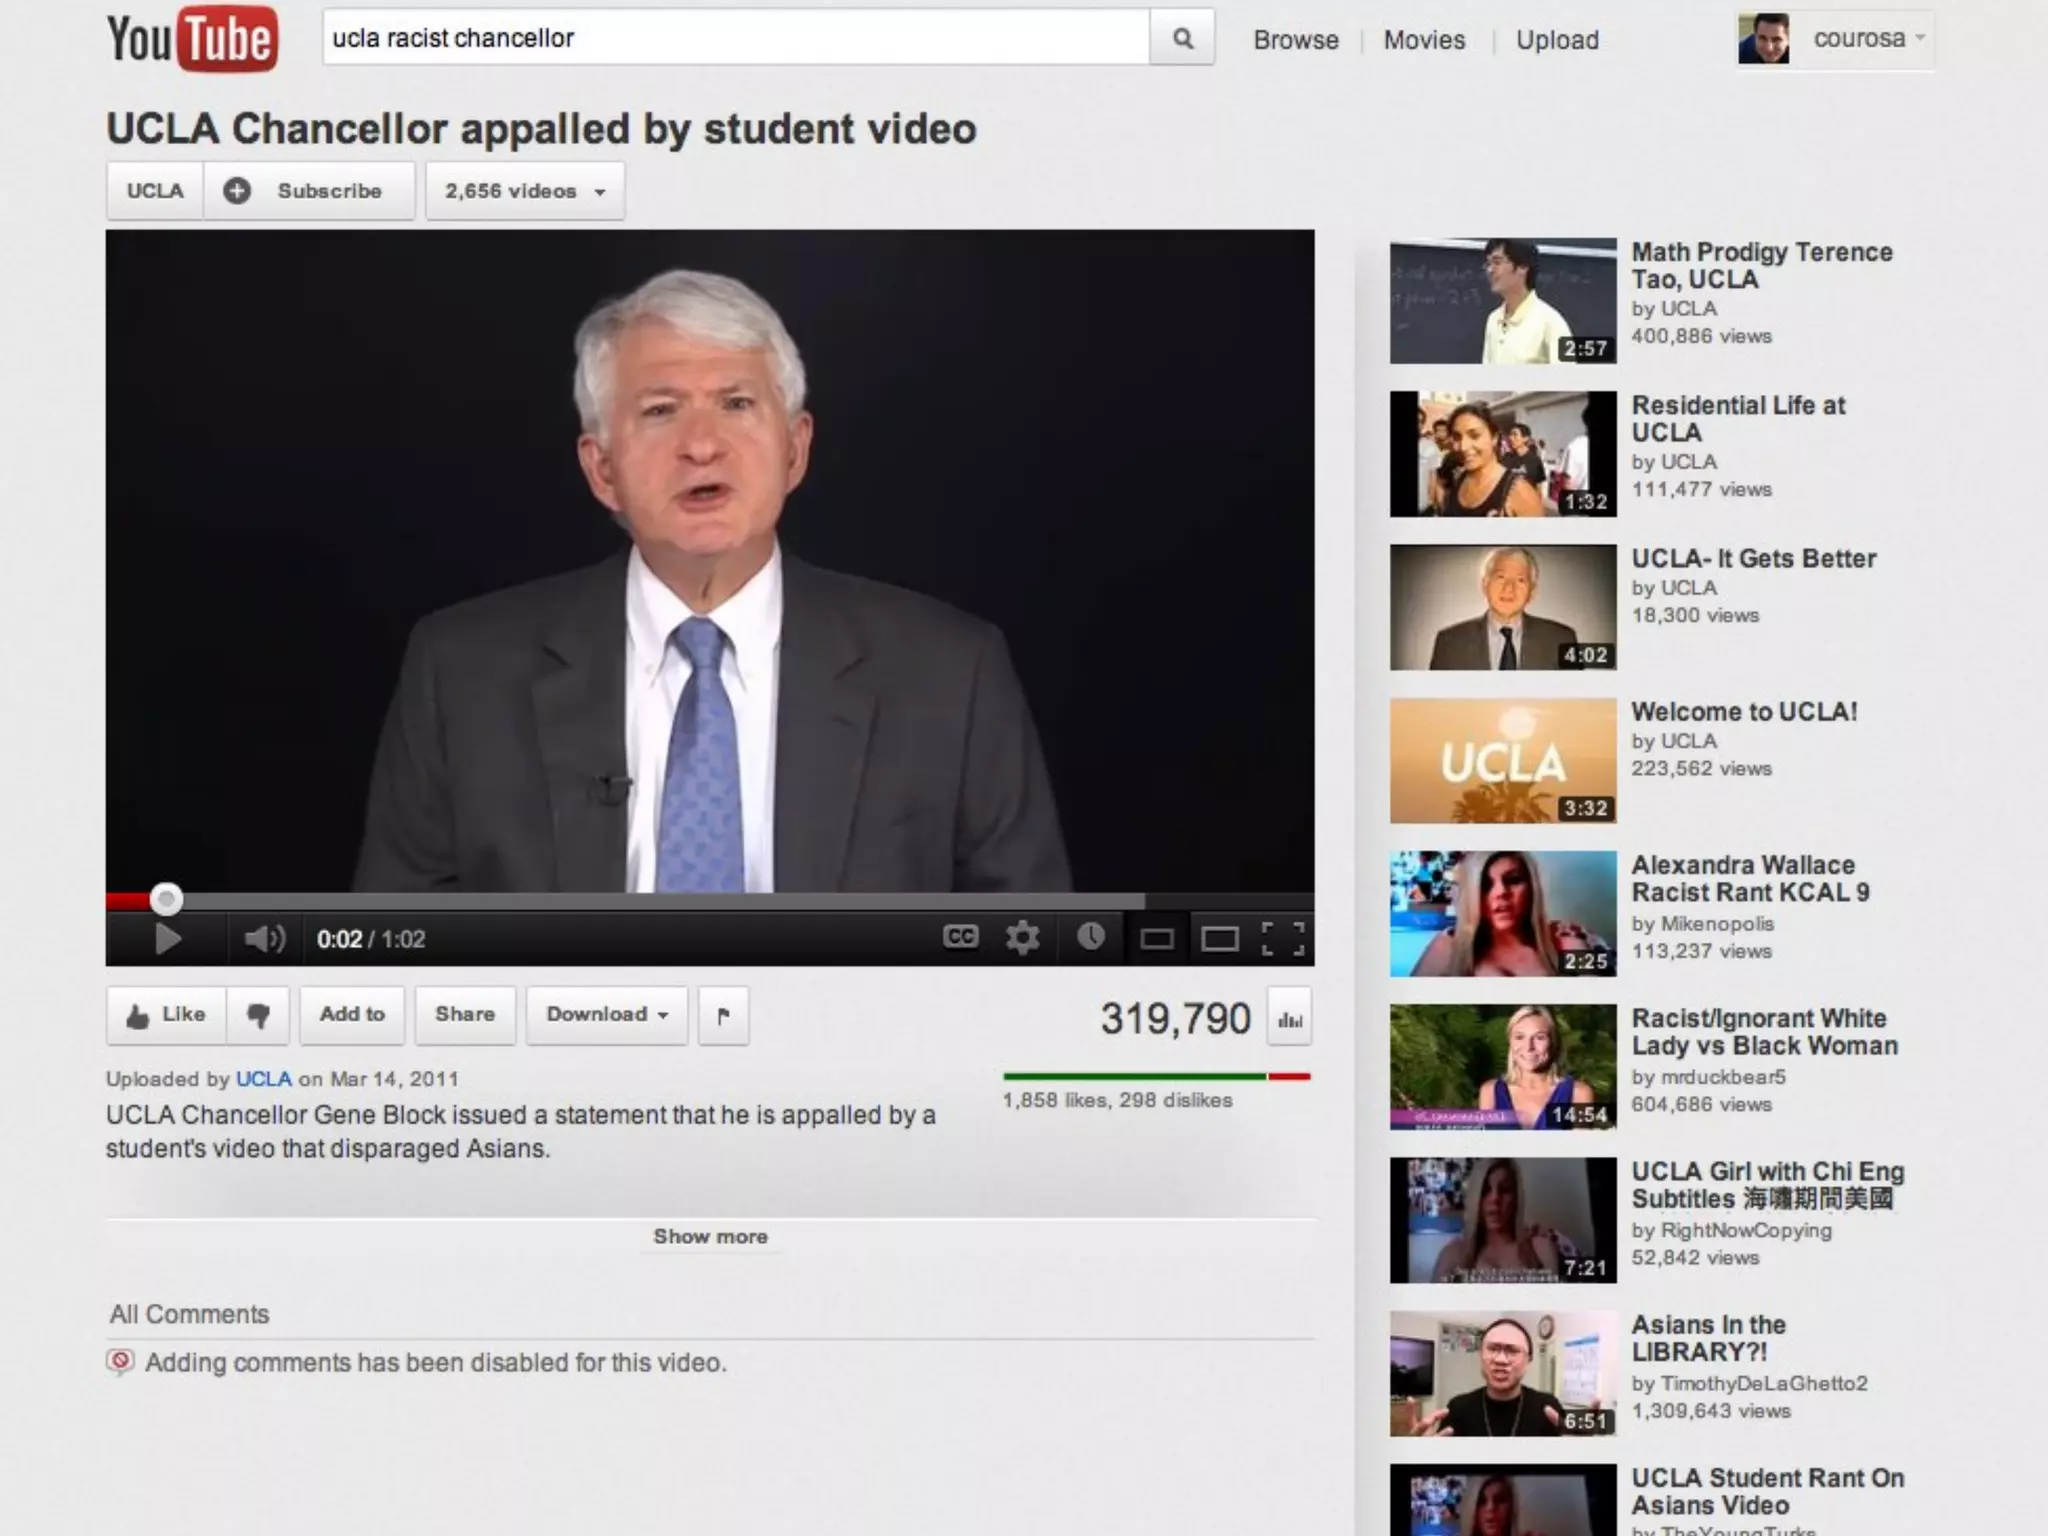Open the Math Prodigy Terence Tao thumbnail
Image resolution: width=2048 pixels, height=1536 pixels.
[x=1502, y=301]
